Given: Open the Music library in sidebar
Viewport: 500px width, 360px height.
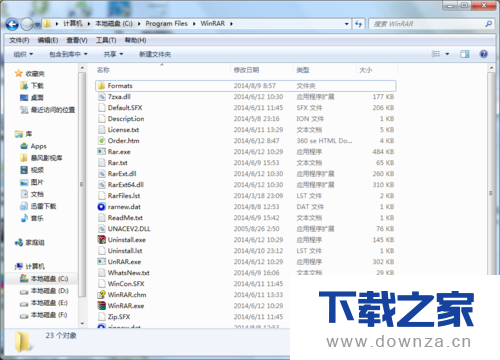Looking at the screenshot, I should pyautogui.click(x=32, y=218).
